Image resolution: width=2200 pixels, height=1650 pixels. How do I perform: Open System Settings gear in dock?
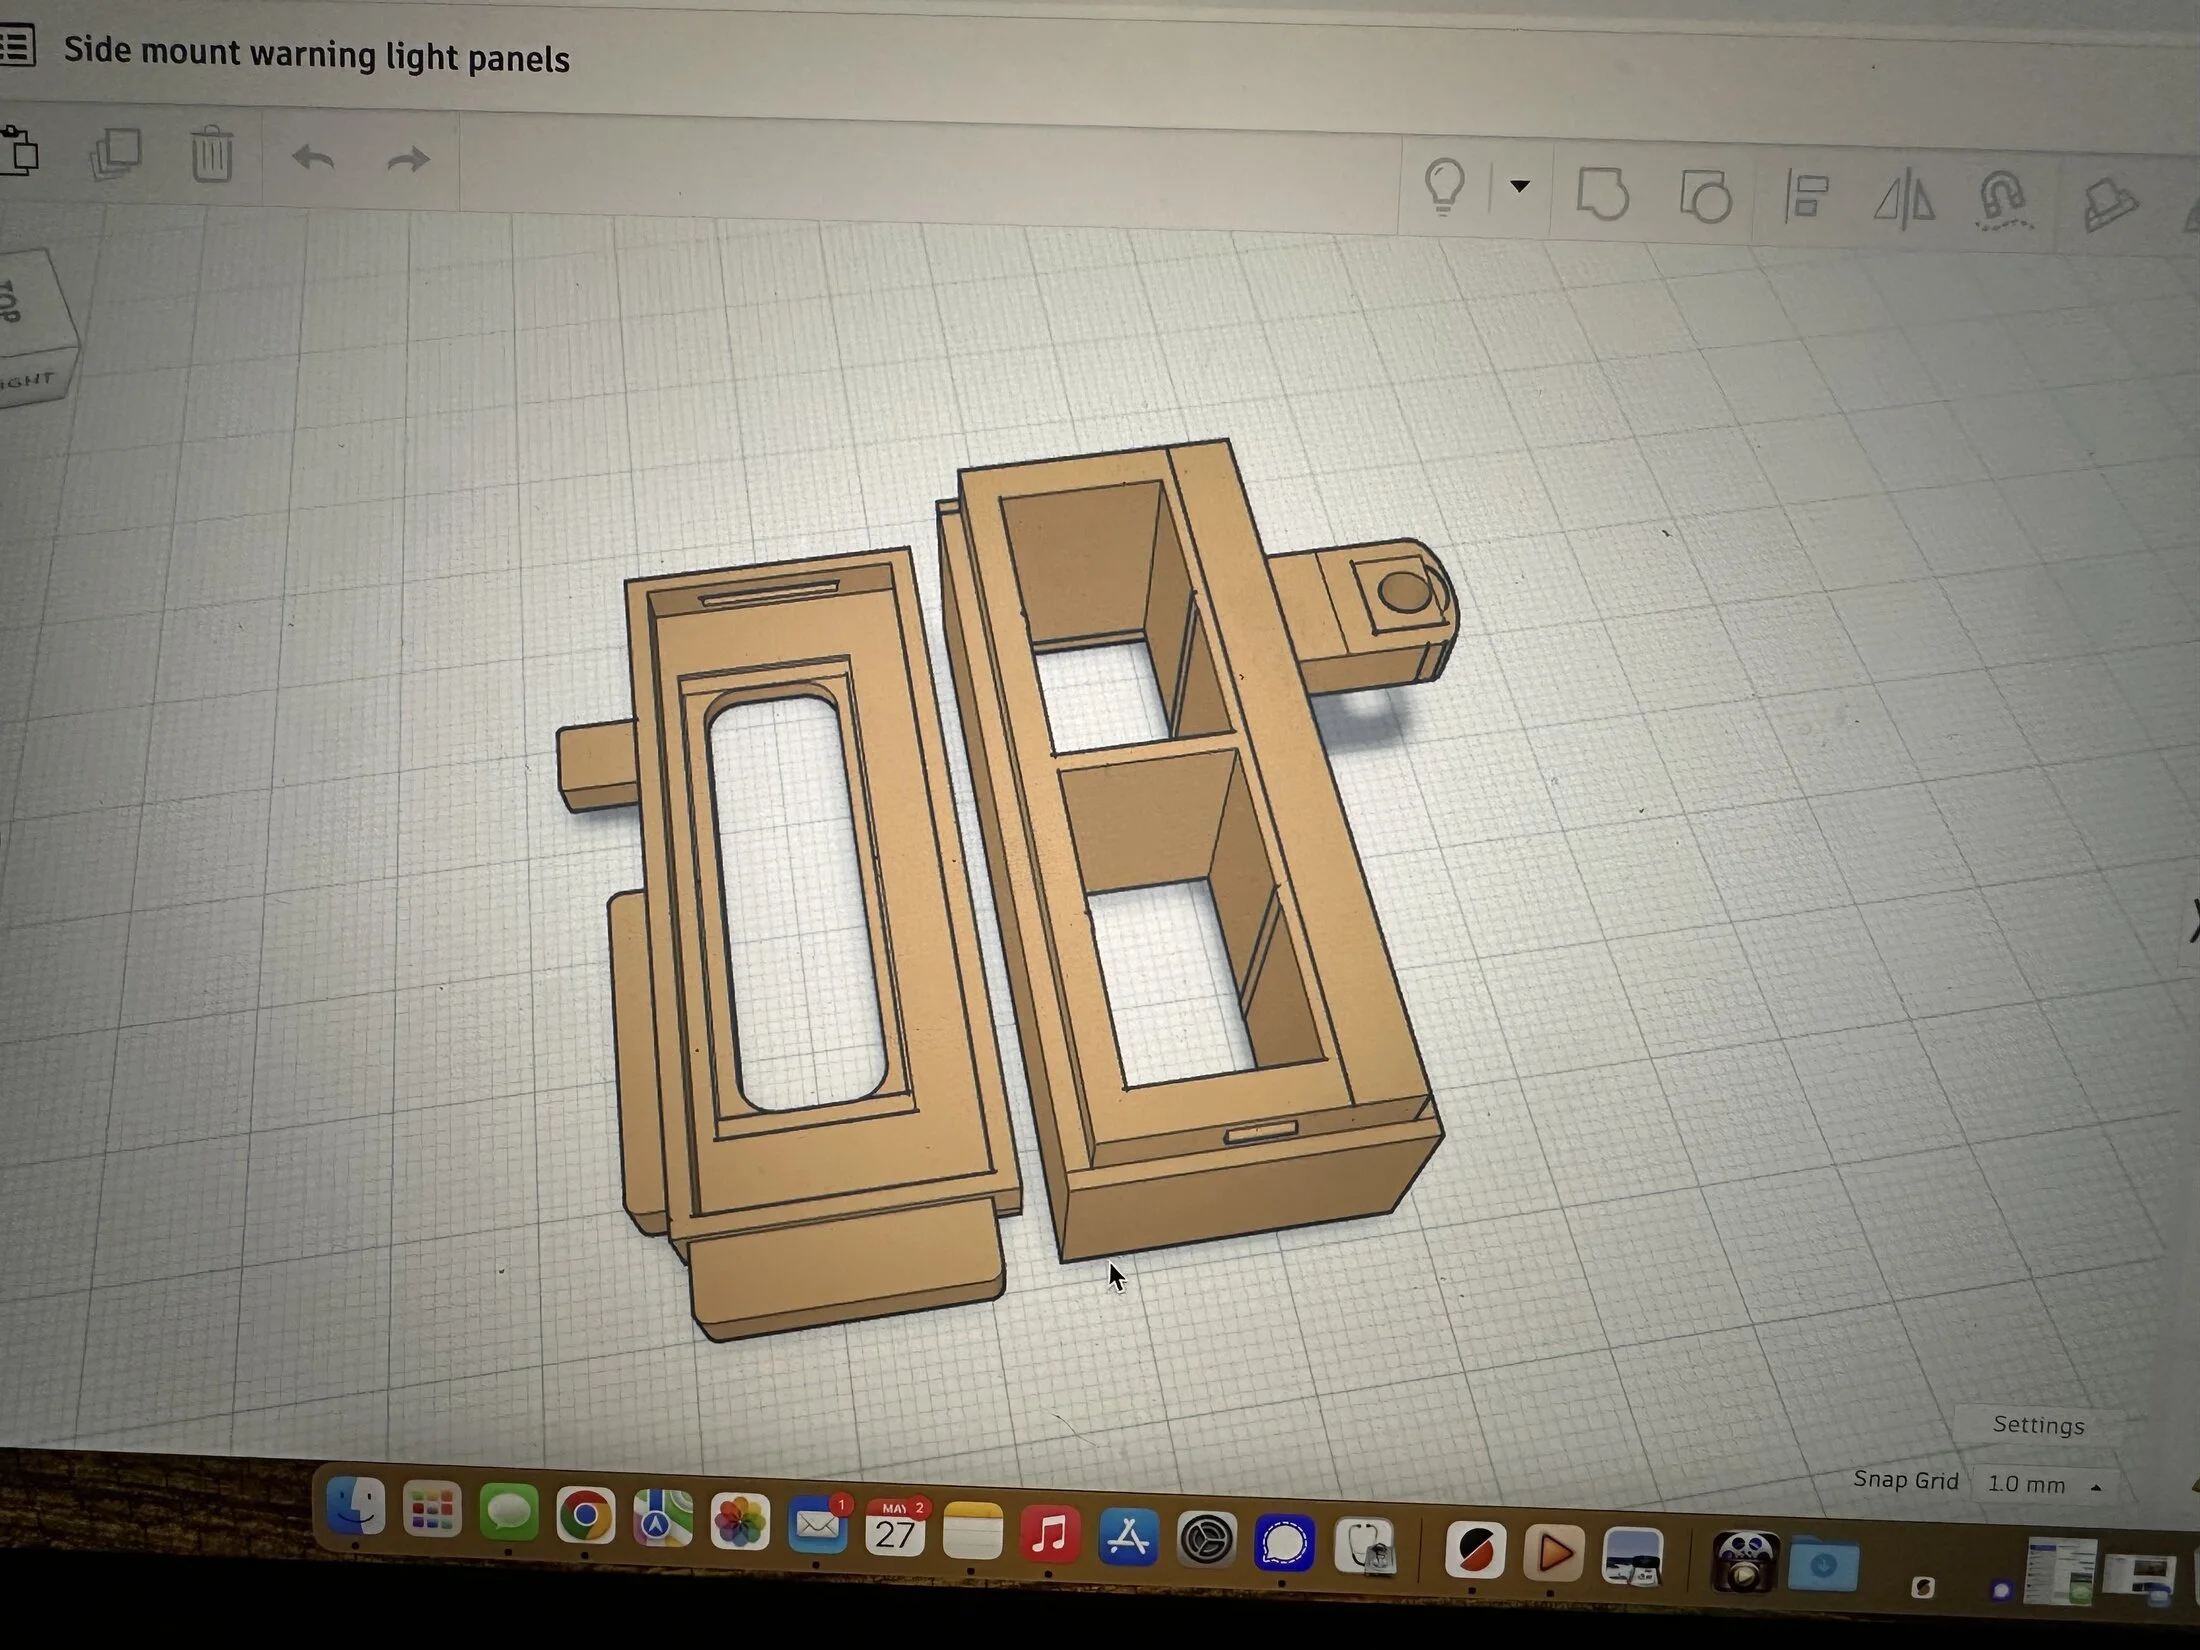point(1206,1540)
